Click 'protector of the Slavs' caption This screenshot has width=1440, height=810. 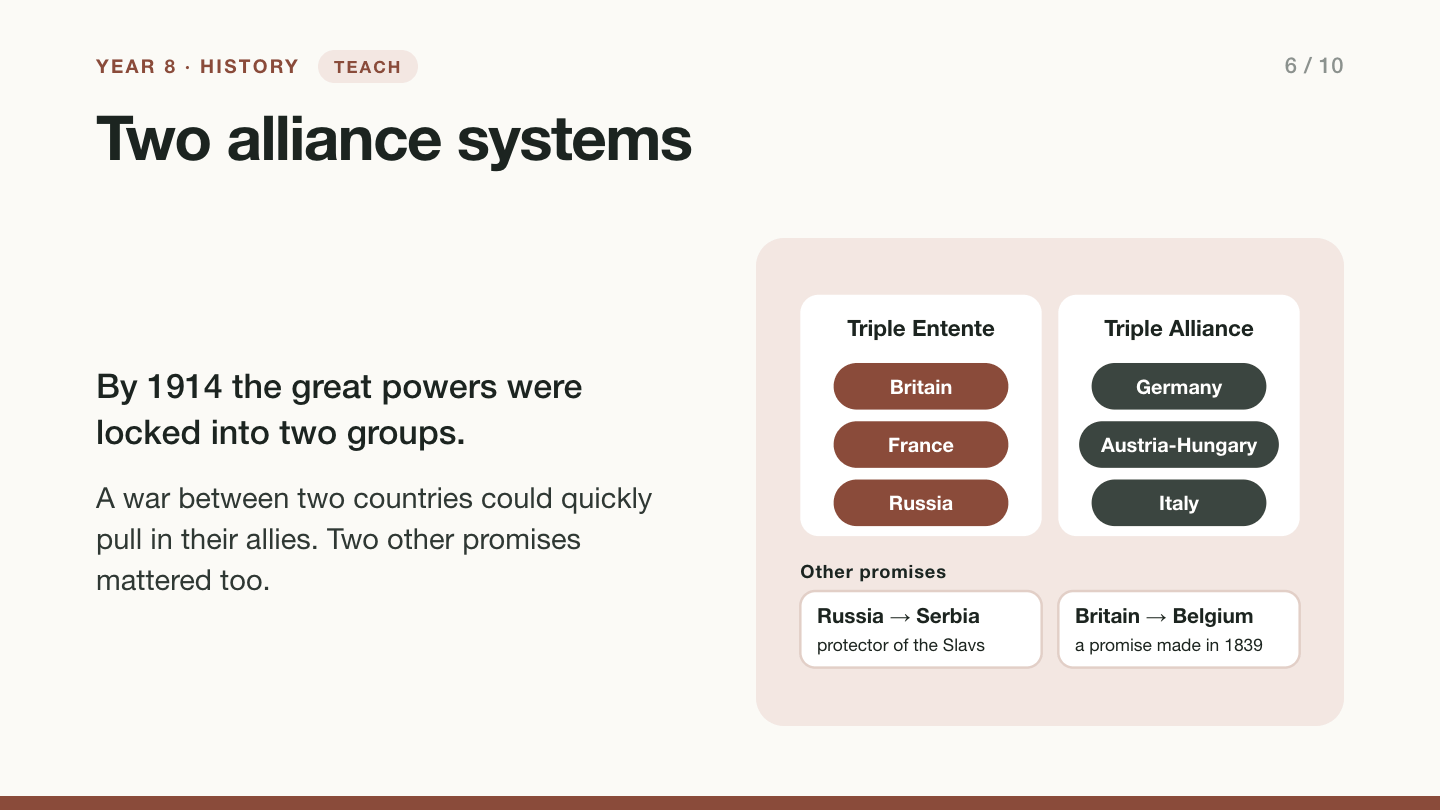[x=901, y=645]
